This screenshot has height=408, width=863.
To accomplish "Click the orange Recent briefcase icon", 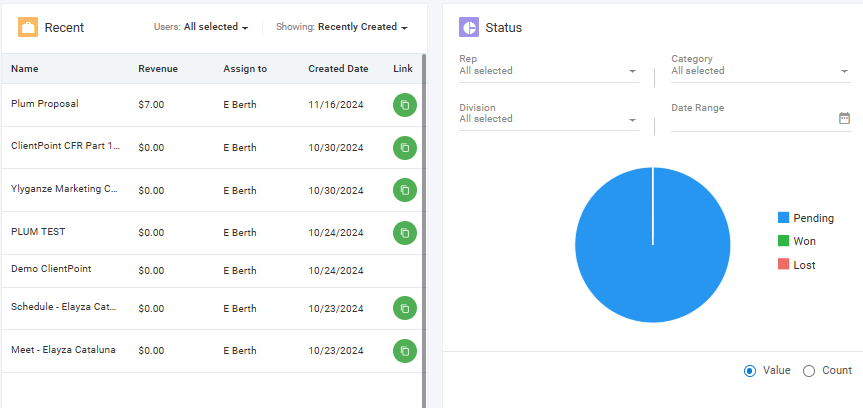I will (x=28, y=27).
